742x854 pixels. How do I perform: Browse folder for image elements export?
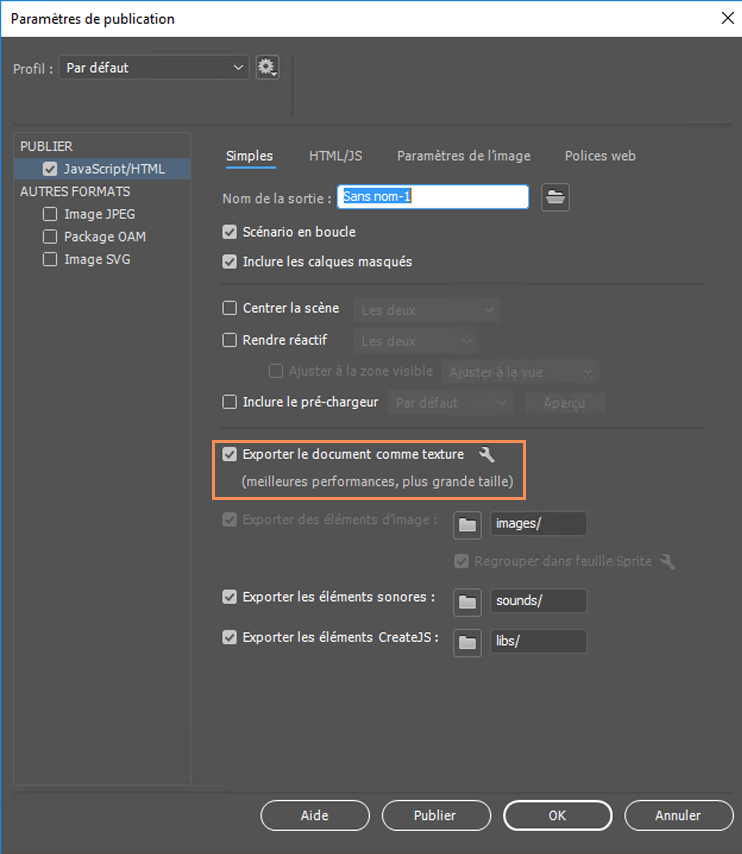[467, 524]
